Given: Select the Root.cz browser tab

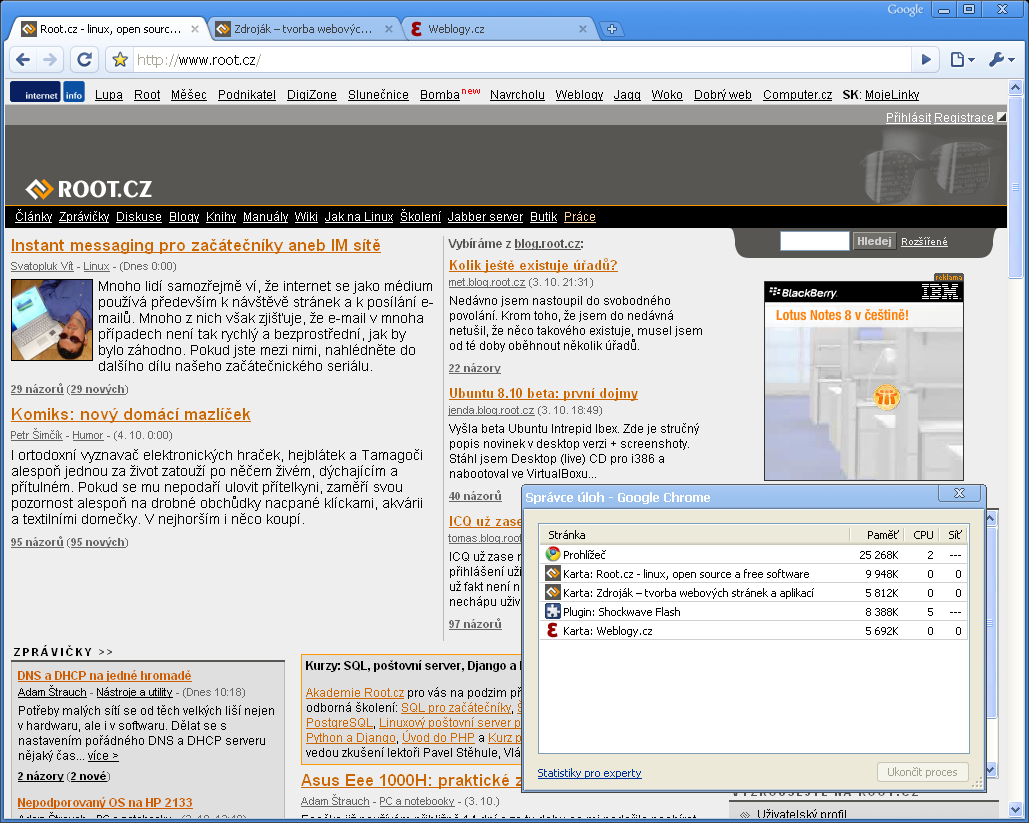Looking at the screenshot, I should (x=110, y=29).
